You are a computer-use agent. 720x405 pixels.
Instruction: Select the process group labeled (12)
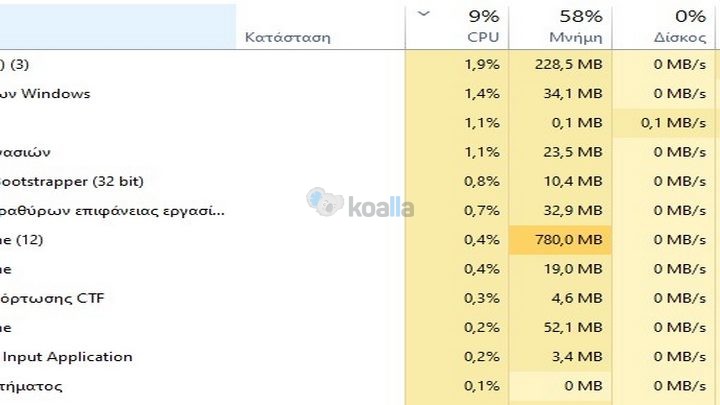22,240
